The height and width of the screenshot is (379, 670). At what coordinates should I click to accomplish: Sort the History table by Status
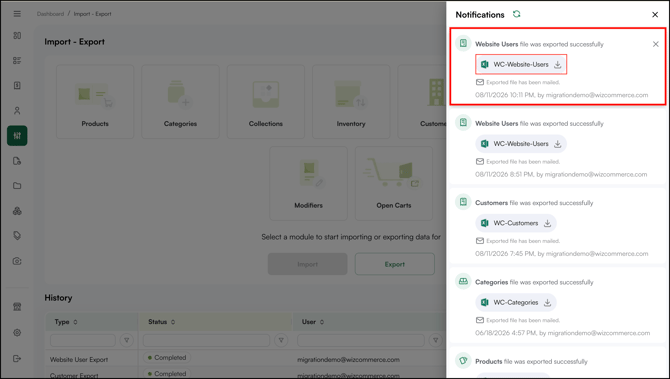[173, 322]
